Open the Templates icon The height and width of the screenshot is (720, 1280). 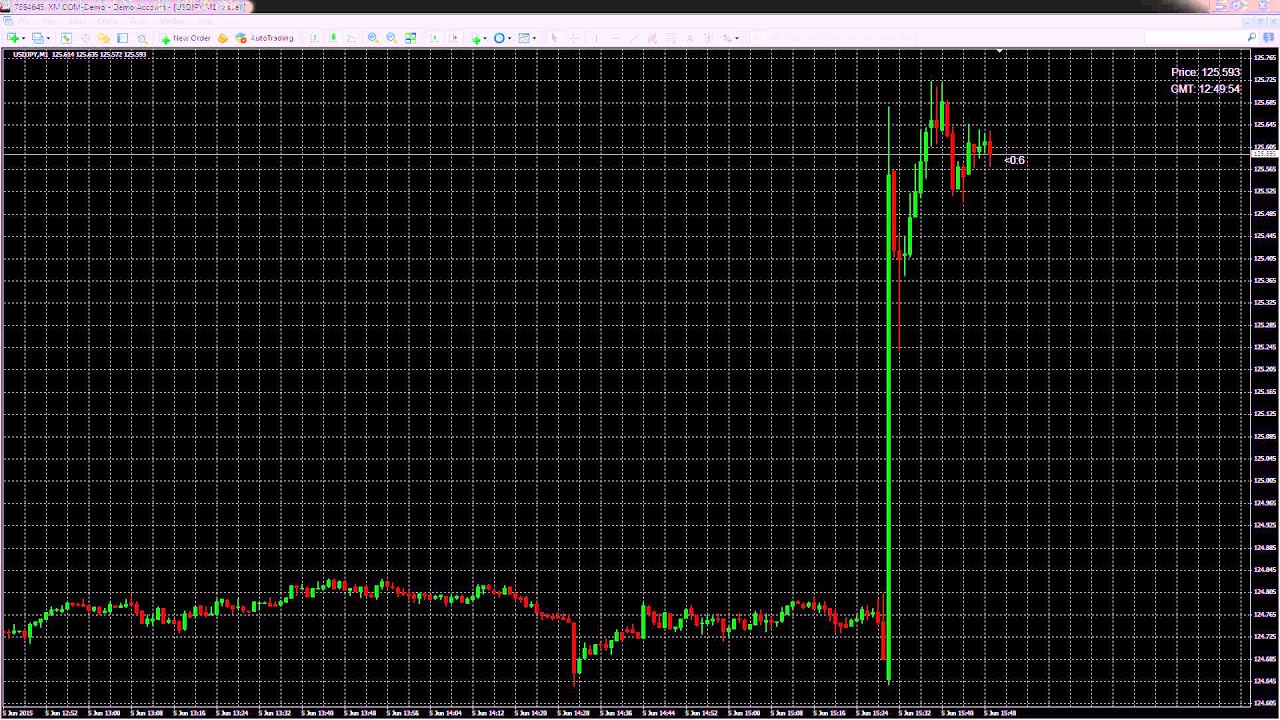[523, 38]
